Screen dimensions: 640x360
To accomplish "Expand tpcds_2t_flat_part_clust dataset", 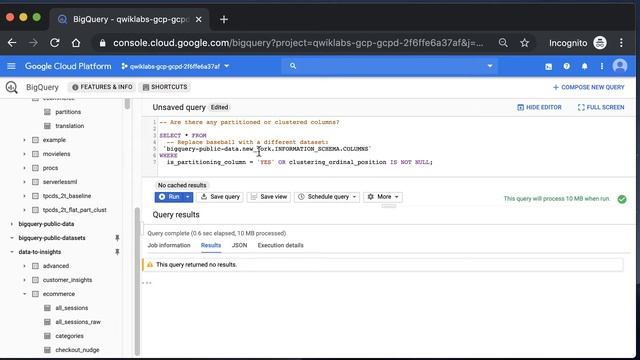I will (x=24, y=210).
